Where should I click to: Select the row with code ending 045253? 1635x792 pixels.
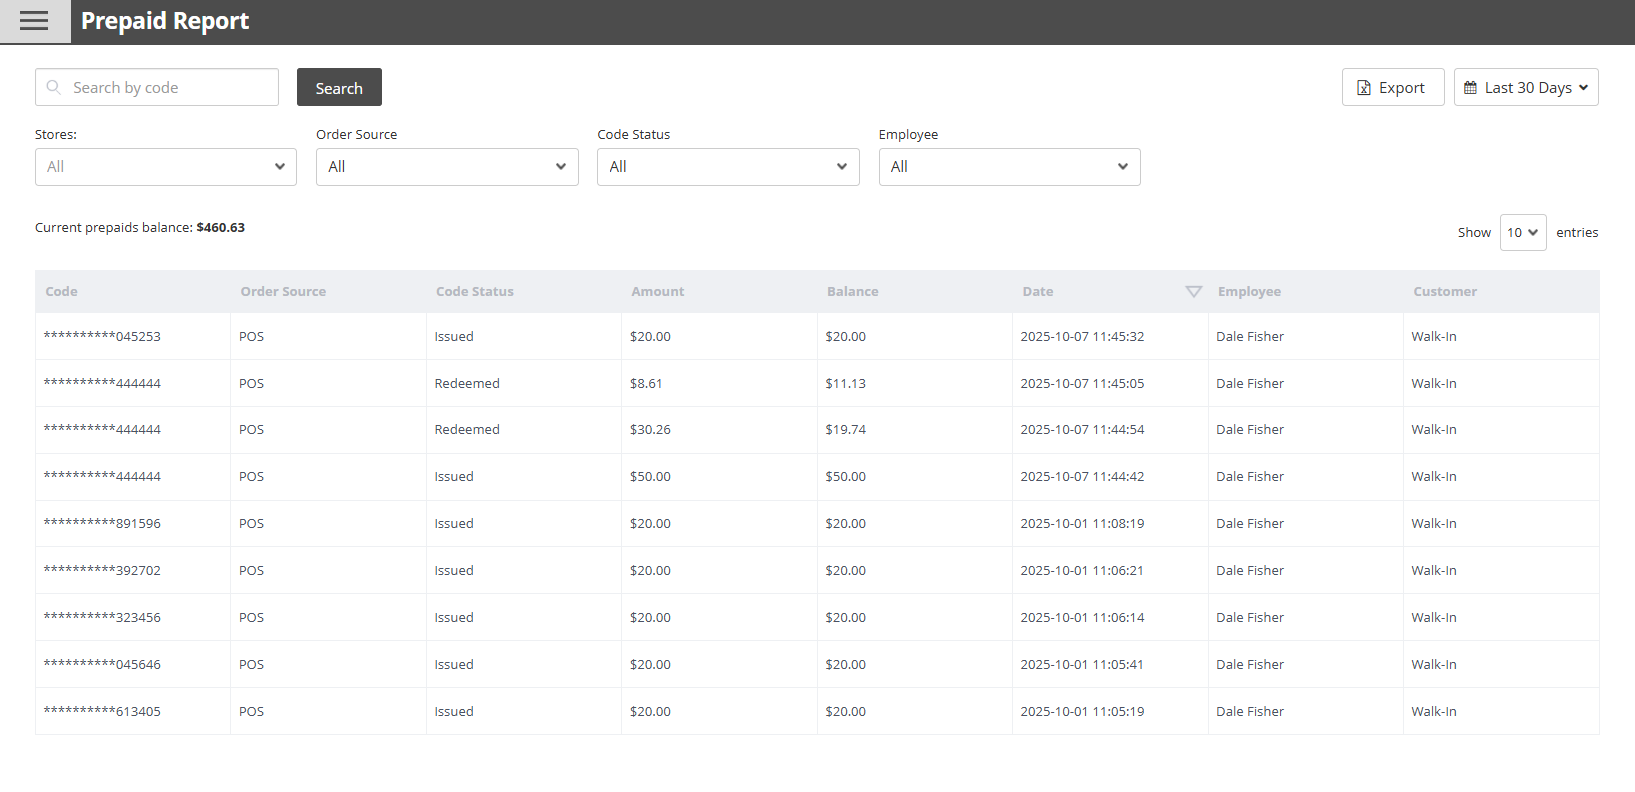point(102,337)
